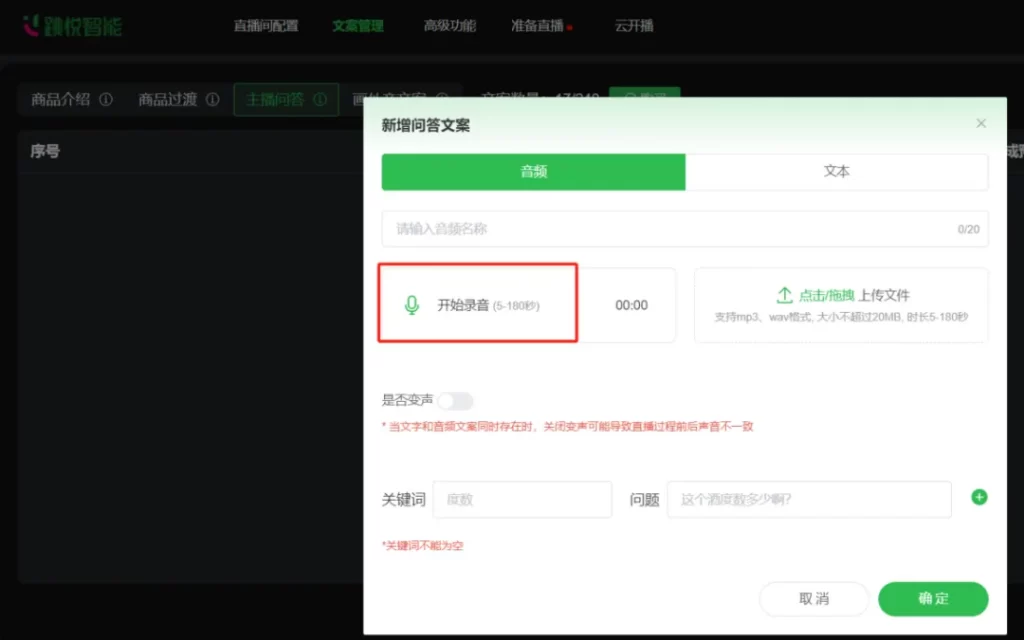Click the 0/20 character counter

pyautogui.click(x=968, y=229)
